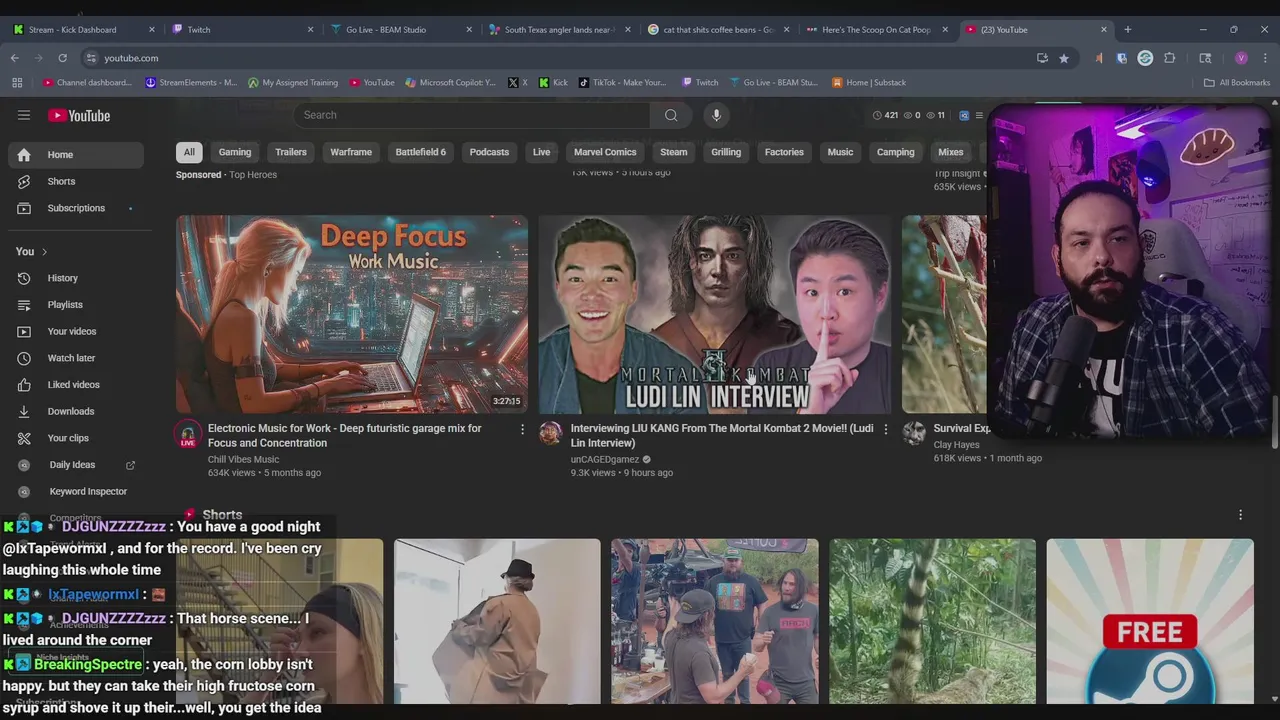Open the Chrome extensions puzzle icon
Viewport: 1280px width, 720px height.
pos(1170,58)
